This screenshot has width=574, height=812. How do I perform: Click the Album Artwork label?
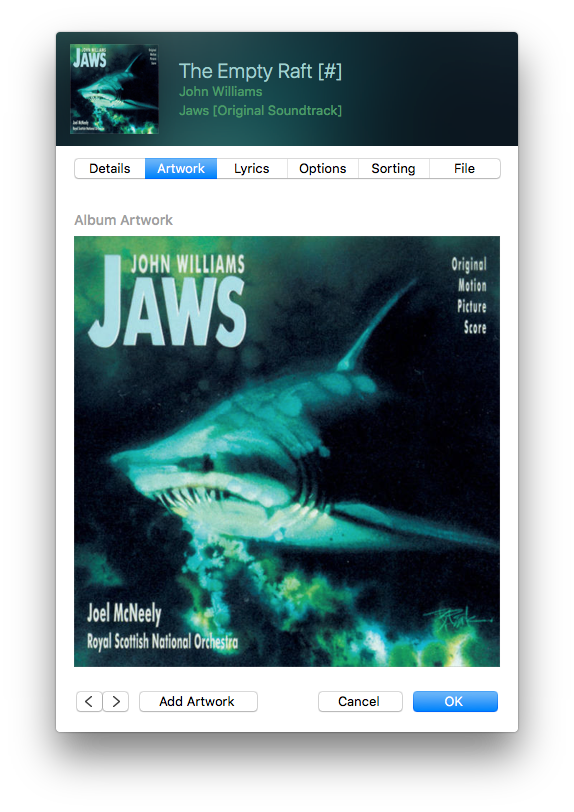click(123, 220)
